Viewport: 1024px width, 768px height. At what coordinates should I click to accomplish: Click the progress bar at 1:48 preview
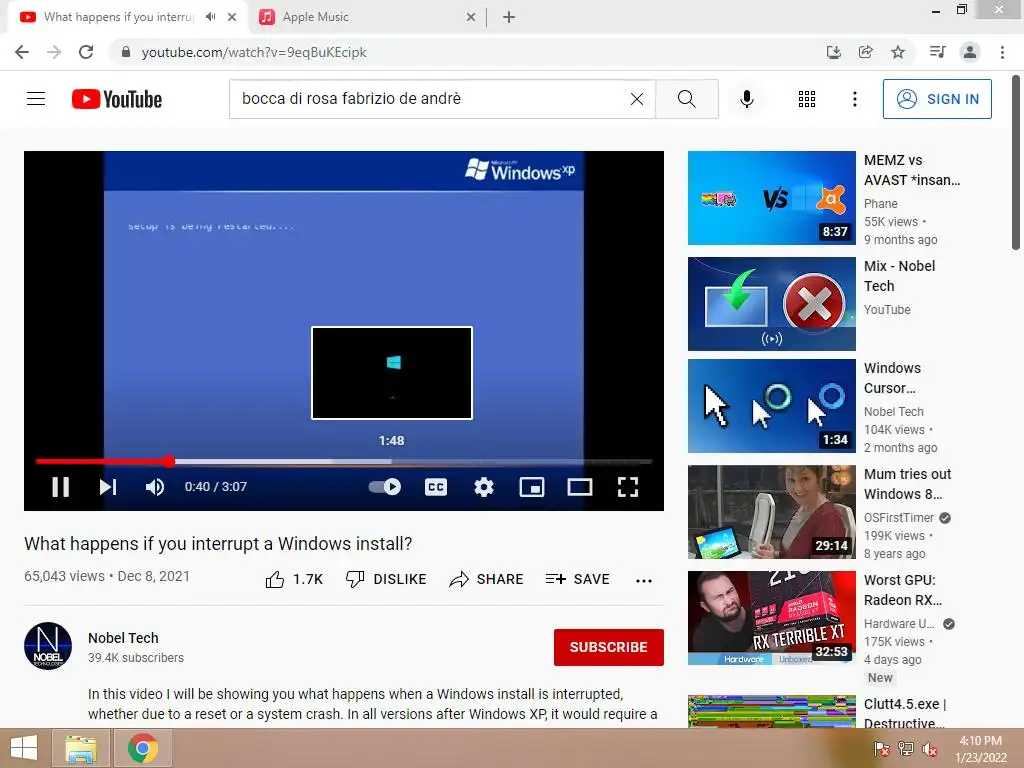(x=391, y=461)
